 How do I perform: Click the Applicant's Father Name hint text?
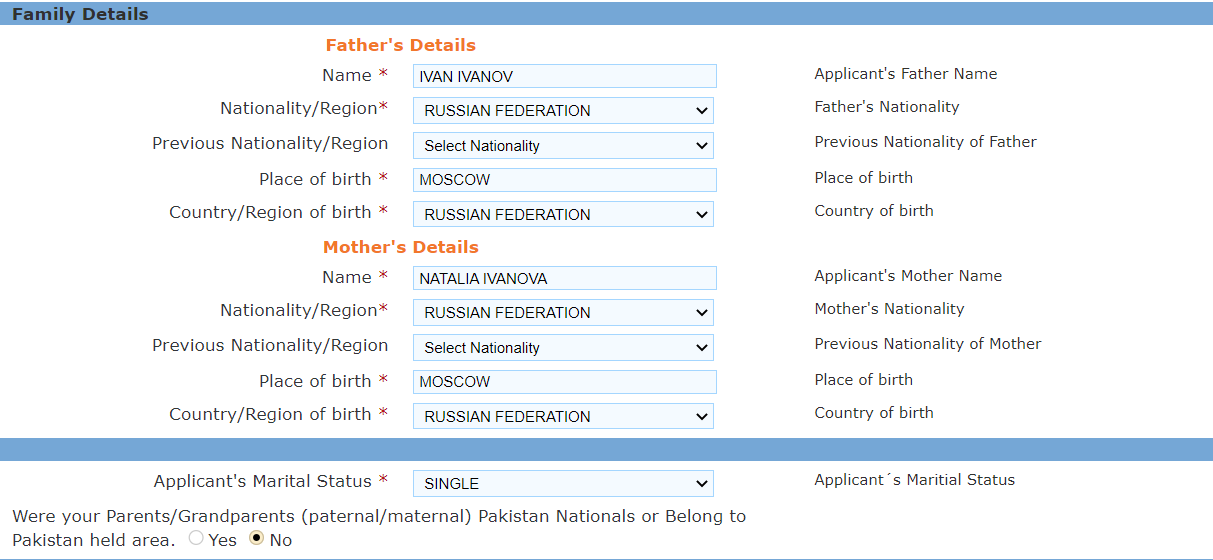(x=905, y=74)
